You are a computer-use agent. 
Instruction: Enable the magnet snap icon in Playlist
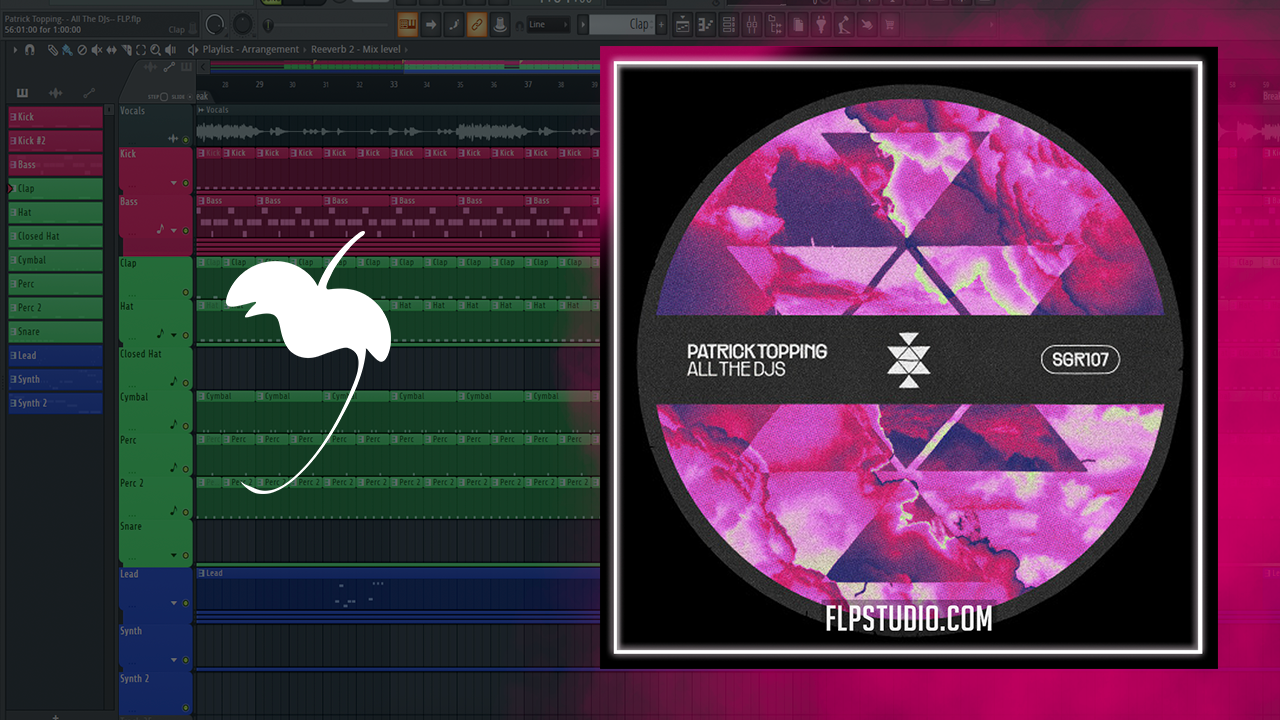[30, 49]
